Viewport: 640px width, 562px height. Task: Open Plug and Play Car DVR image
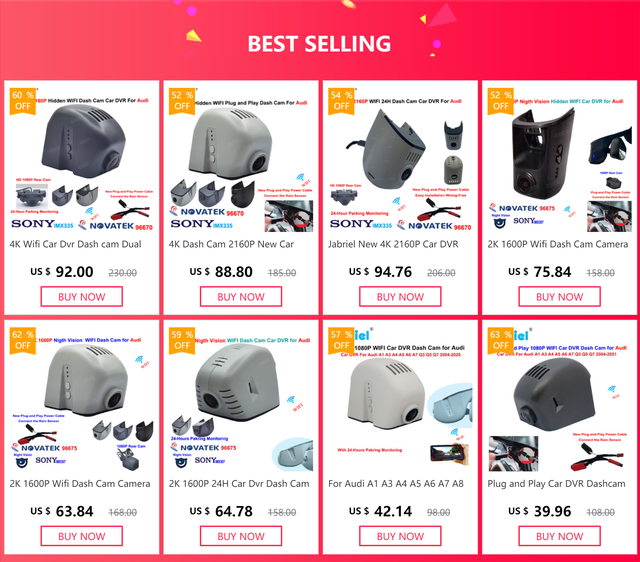[560, 398]
